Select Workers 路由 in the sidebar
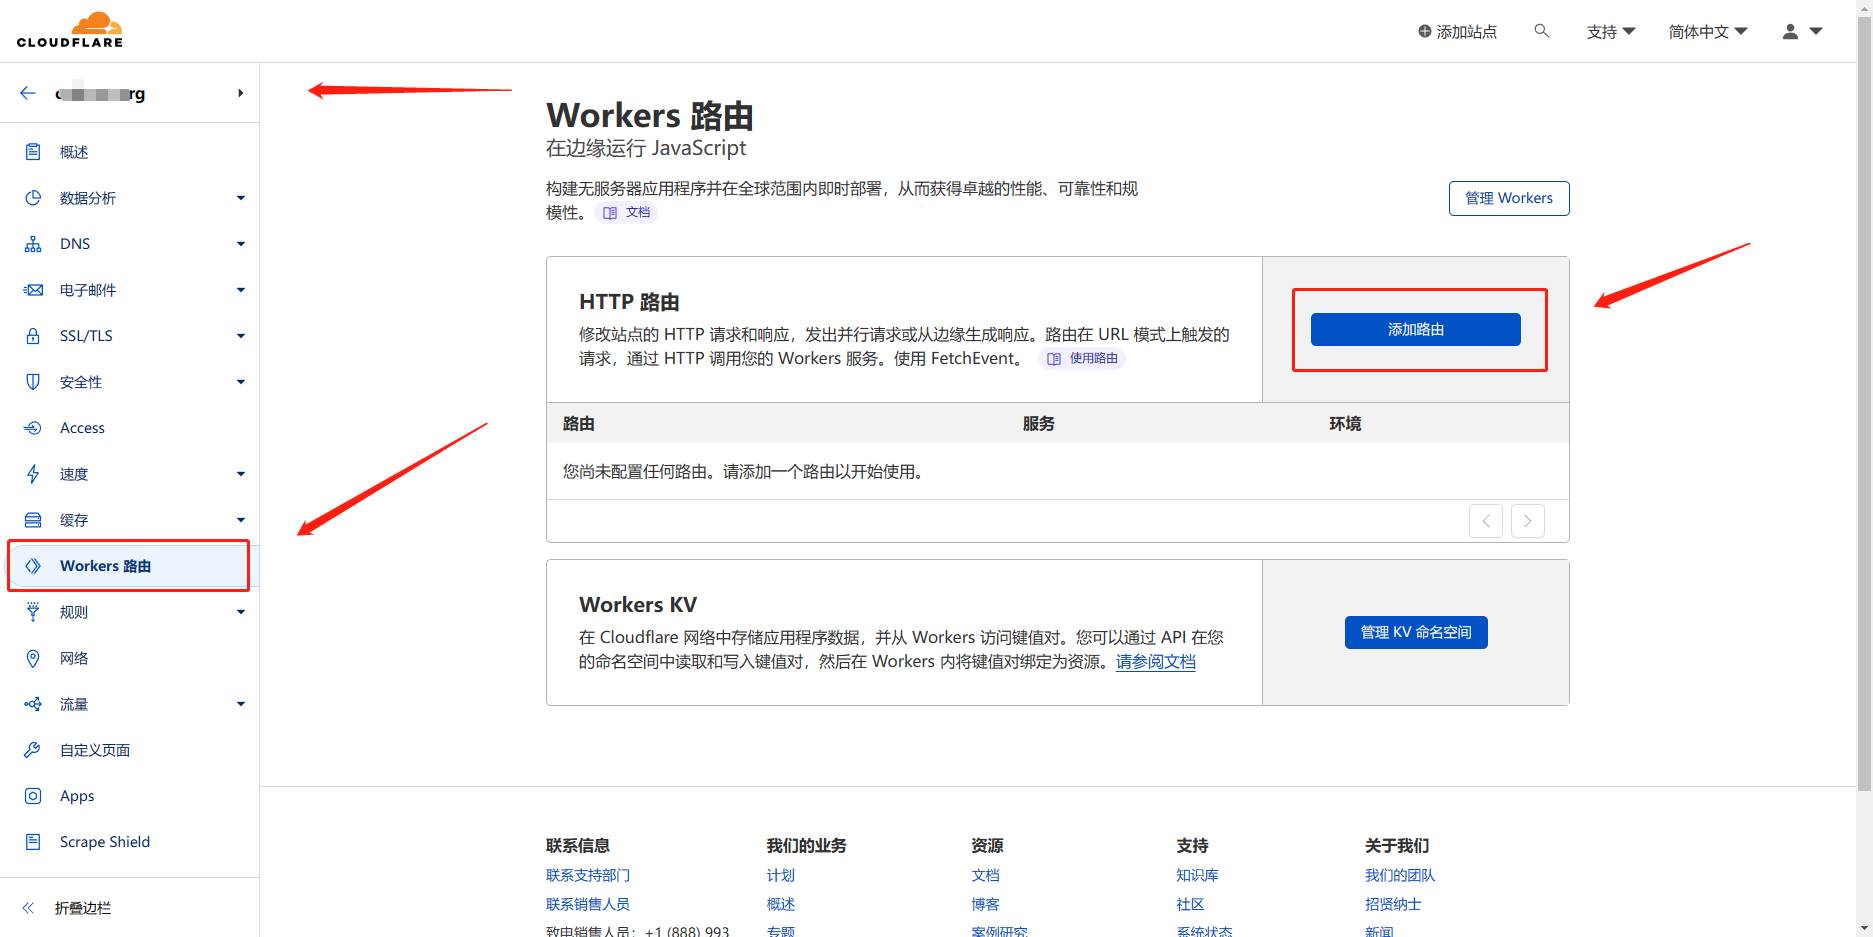Screen dimensions: 1873x937 click(105, 566)
